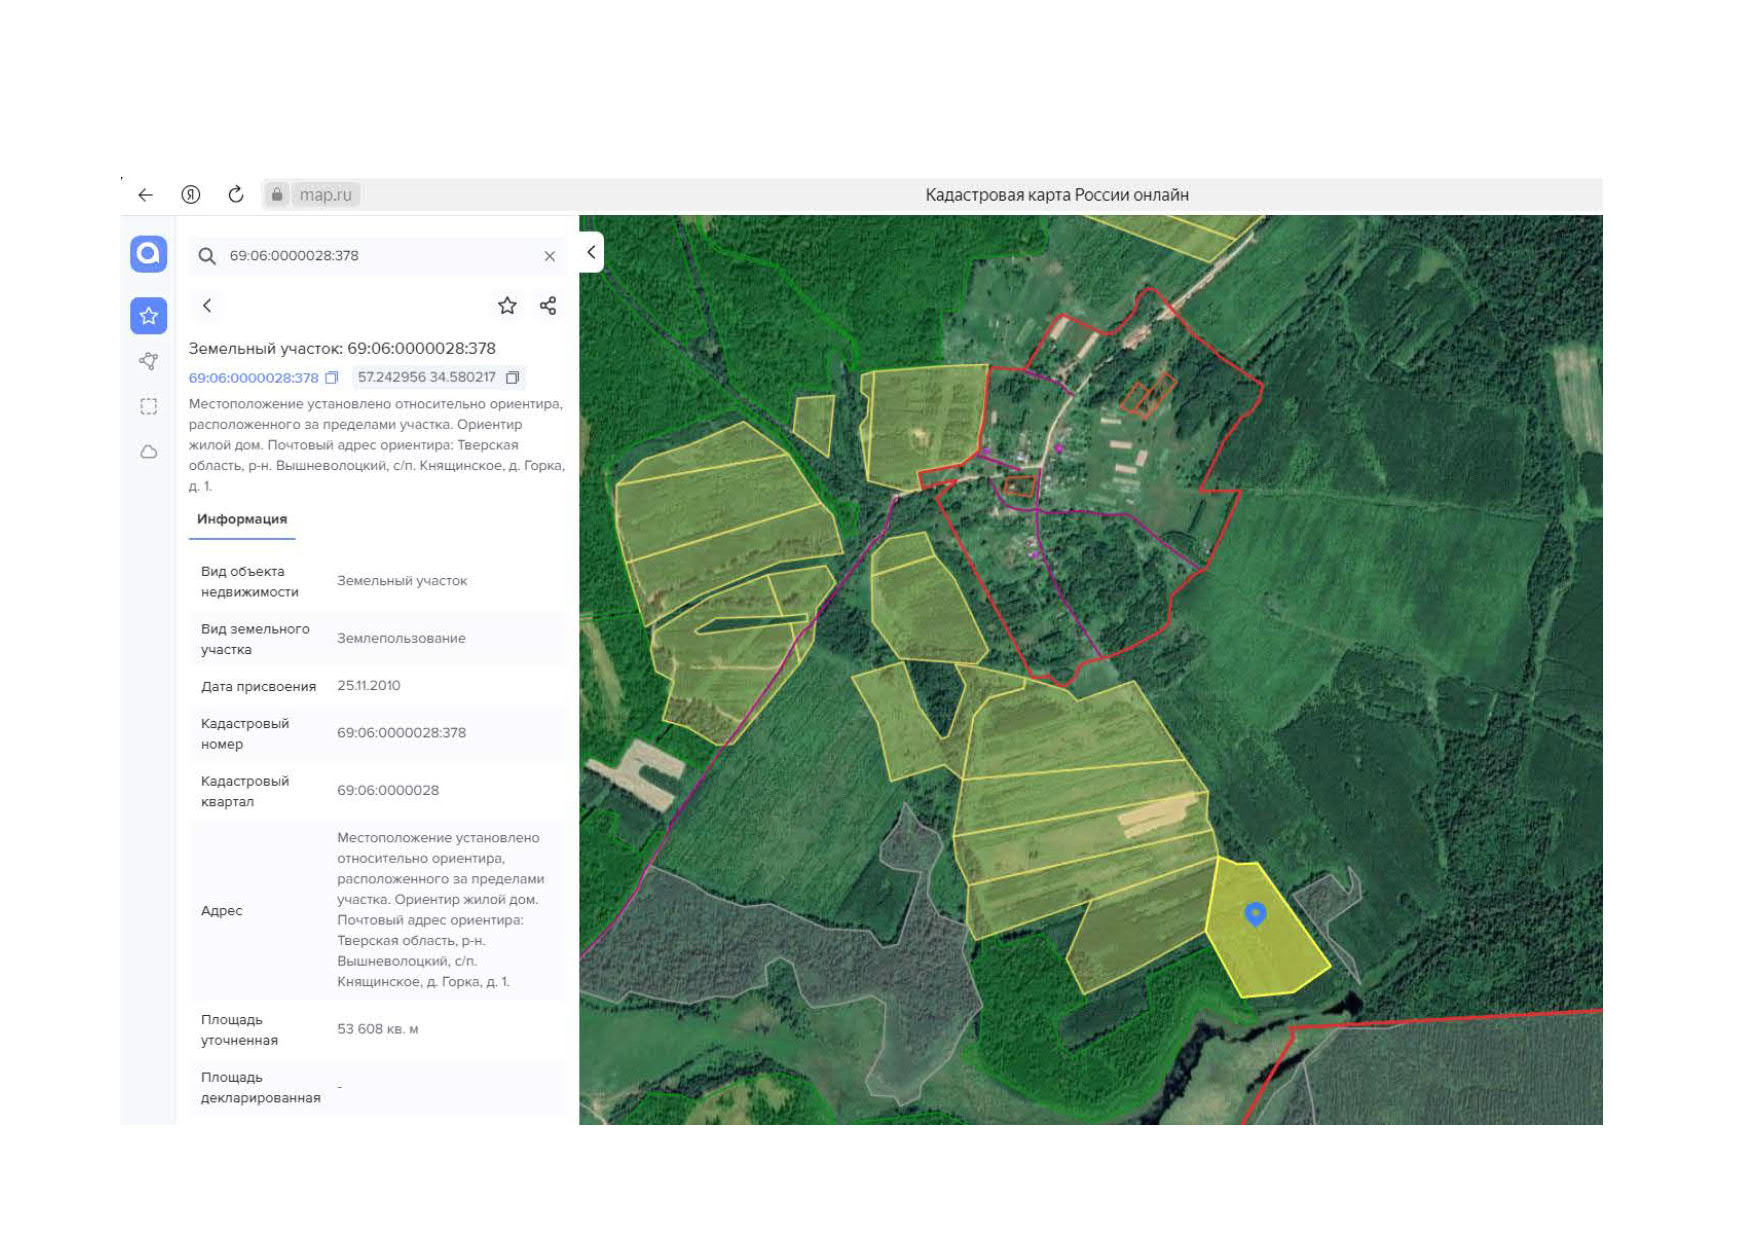
Task: Go back with the panel chevron
Action: click(x=207, y=306)
